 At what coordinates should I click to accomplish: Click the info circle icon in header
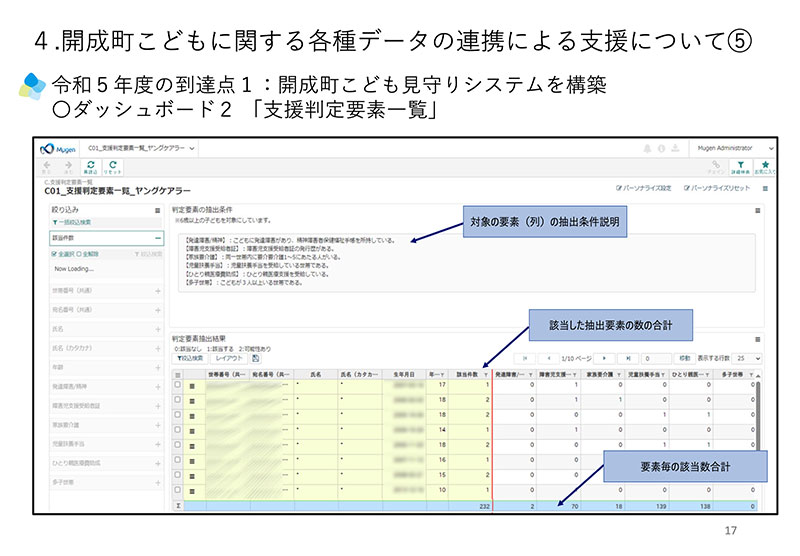tap(661, 148)
